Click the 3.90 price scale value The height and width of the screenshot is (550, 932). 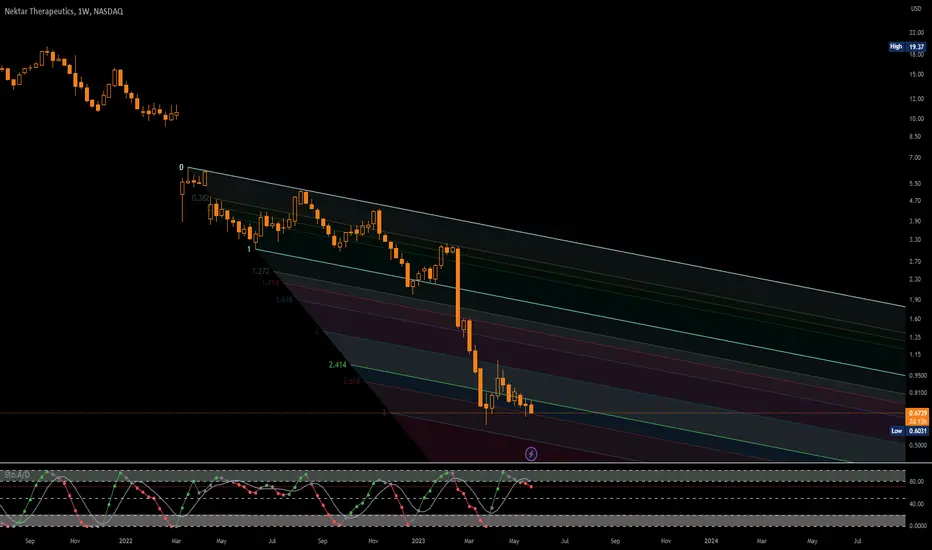pyautogui.click(x=915, y=221)
